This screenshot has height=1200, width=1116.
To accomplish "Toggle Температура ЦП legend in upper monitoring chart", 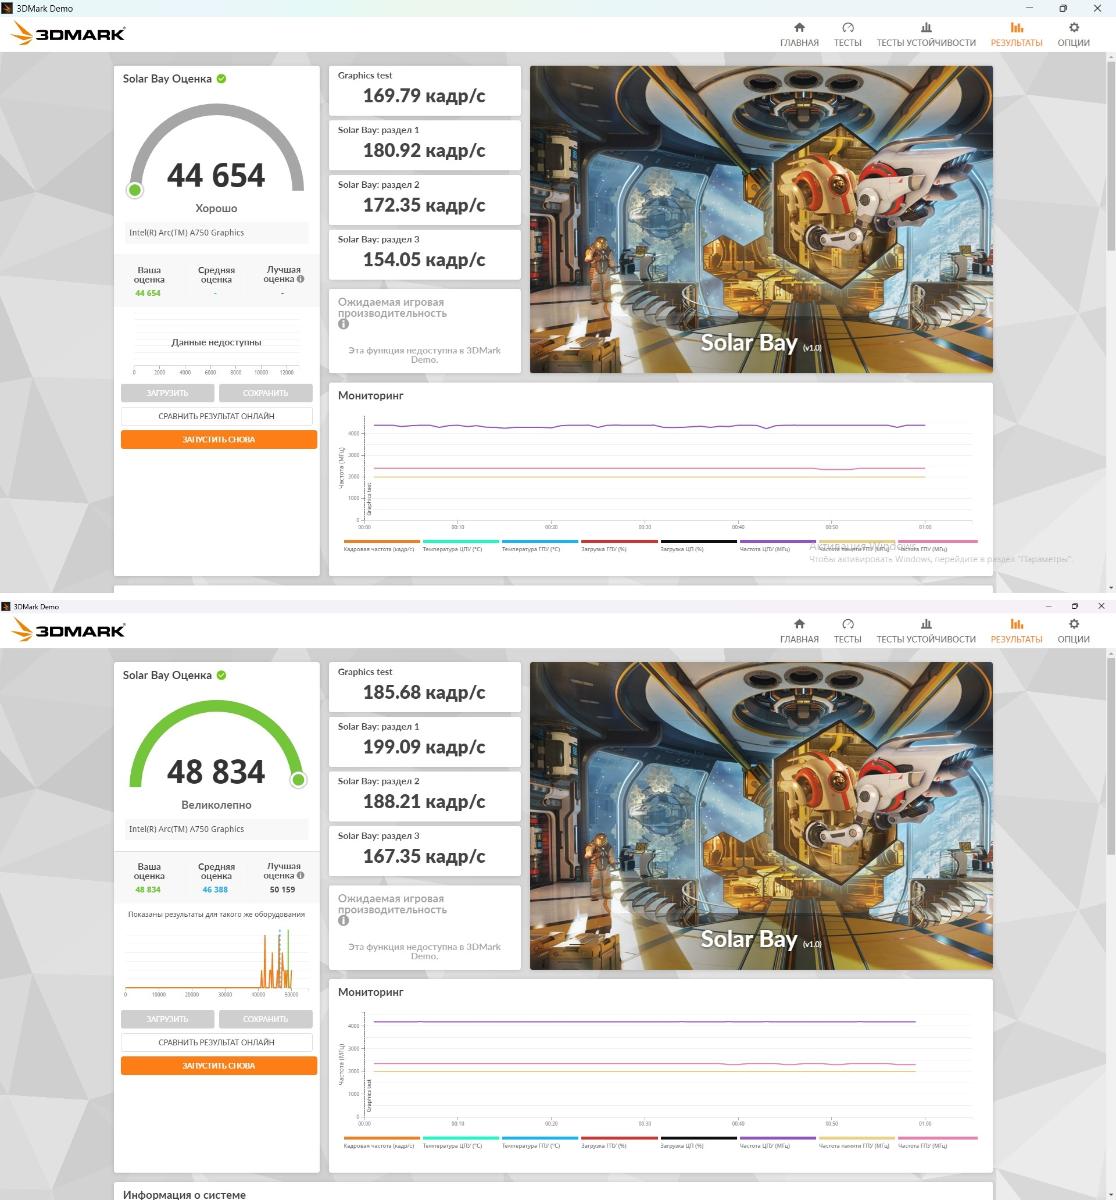I will click(x=461, y=546).
